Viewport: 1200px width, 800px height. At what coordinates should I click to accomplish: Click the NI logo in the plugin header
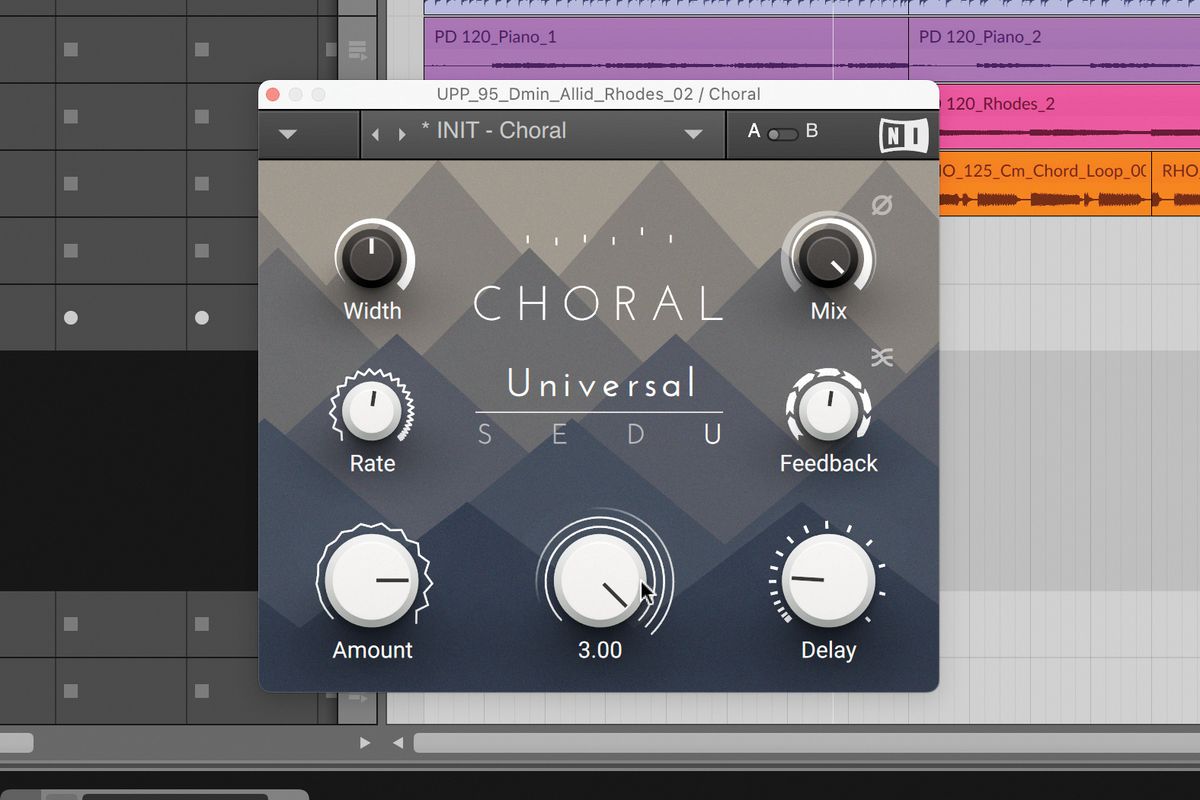click(x=906, y=132)
